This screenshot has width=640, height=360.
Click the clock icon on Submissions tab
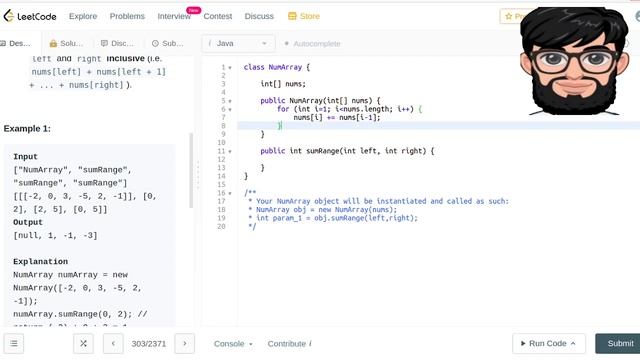point(155,43)
